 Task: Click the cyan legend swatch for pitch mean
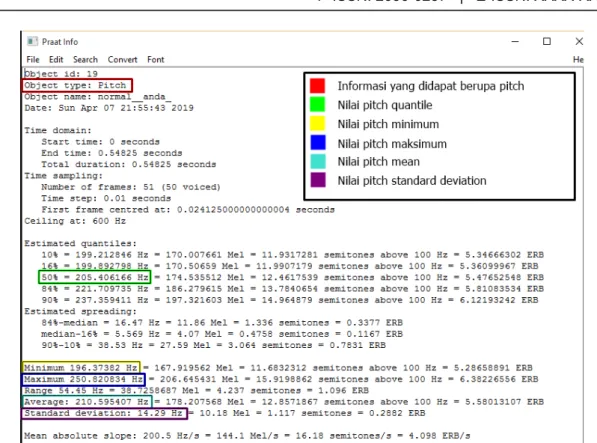(x=318, y=161)
